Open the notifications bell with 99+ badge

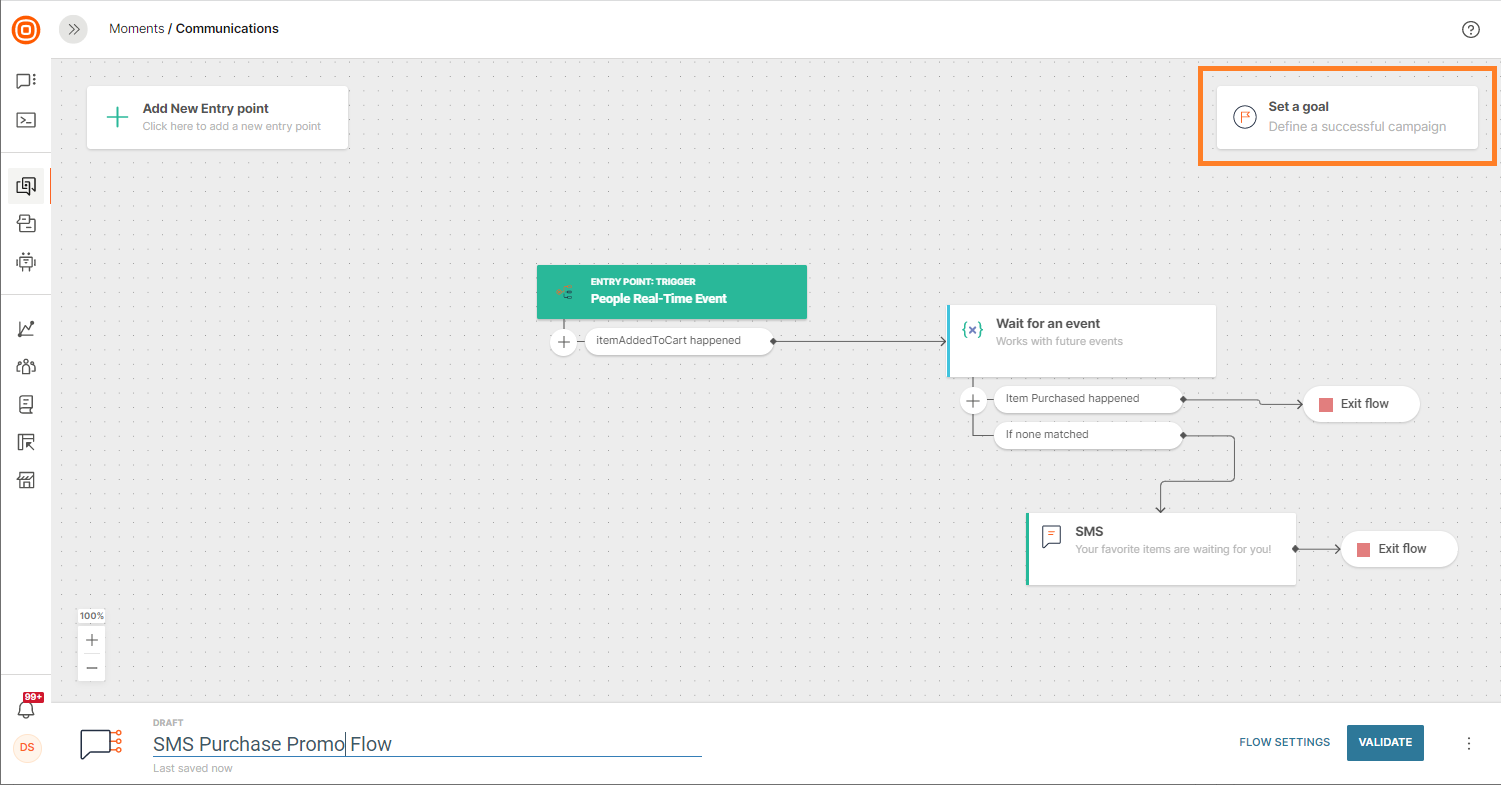[x=26, y=709]
